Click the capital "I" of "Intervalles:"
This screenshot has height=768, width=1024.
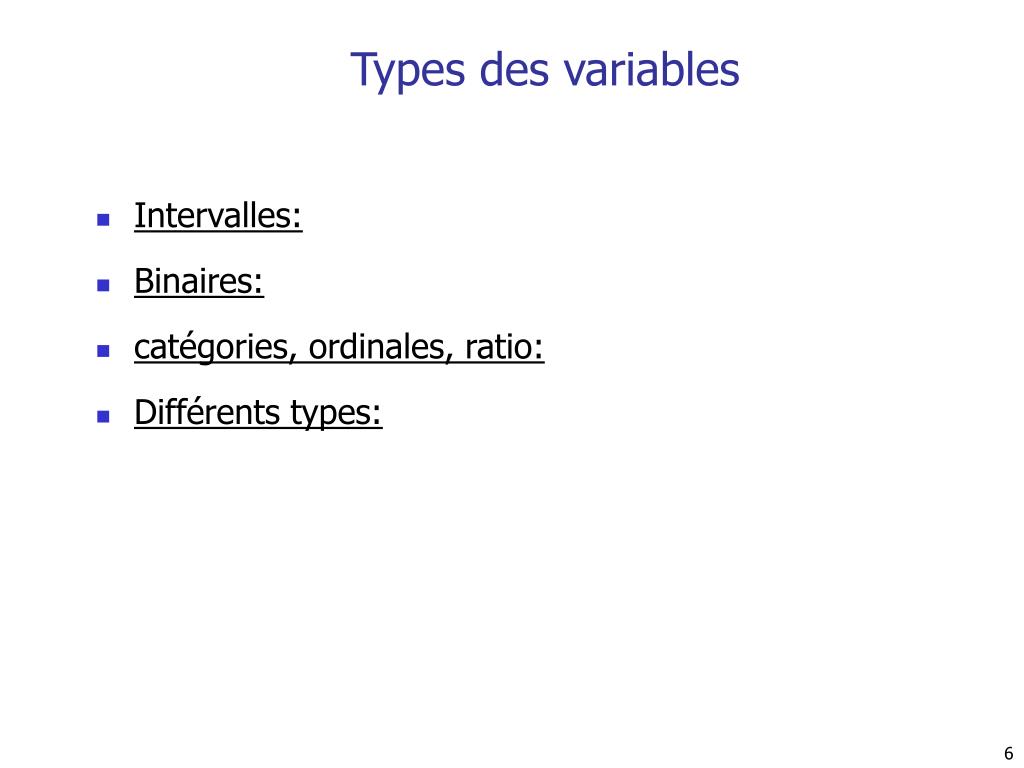point(138,216)
